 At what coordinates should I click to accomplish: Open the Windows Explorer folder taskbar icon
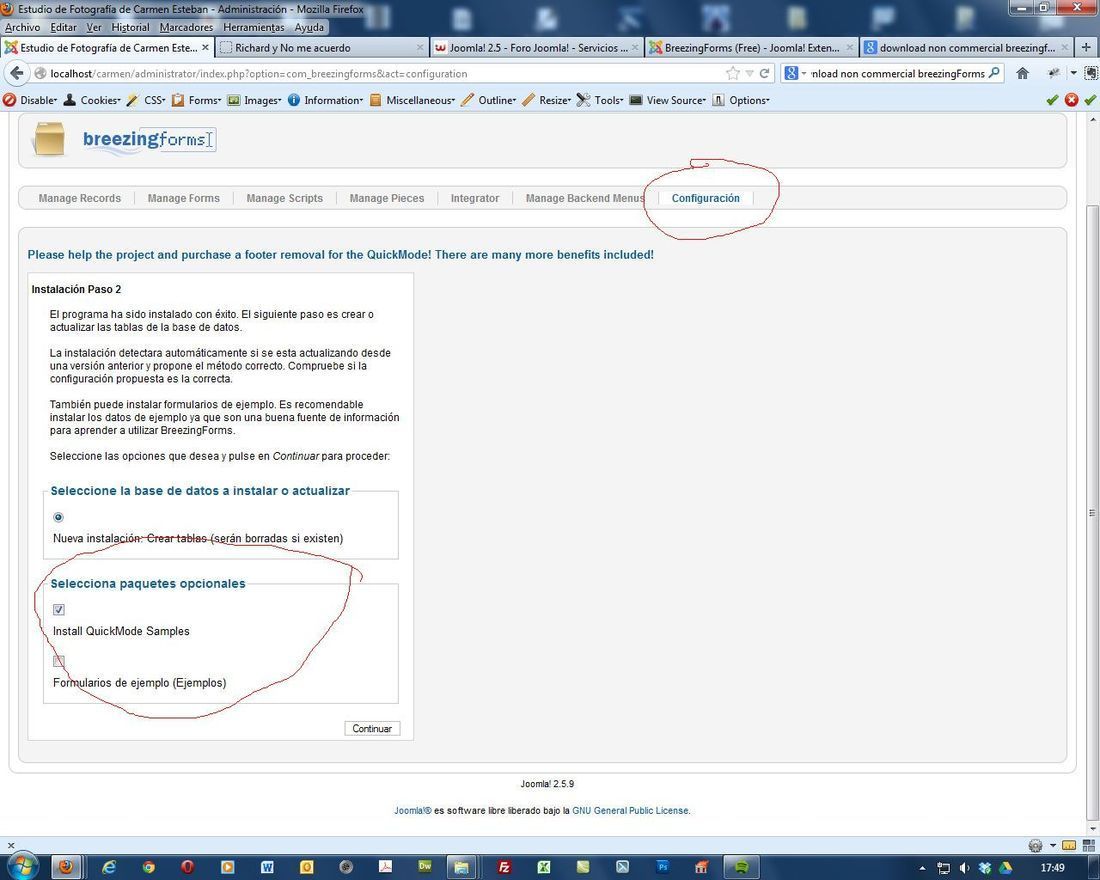pos(461,867)
